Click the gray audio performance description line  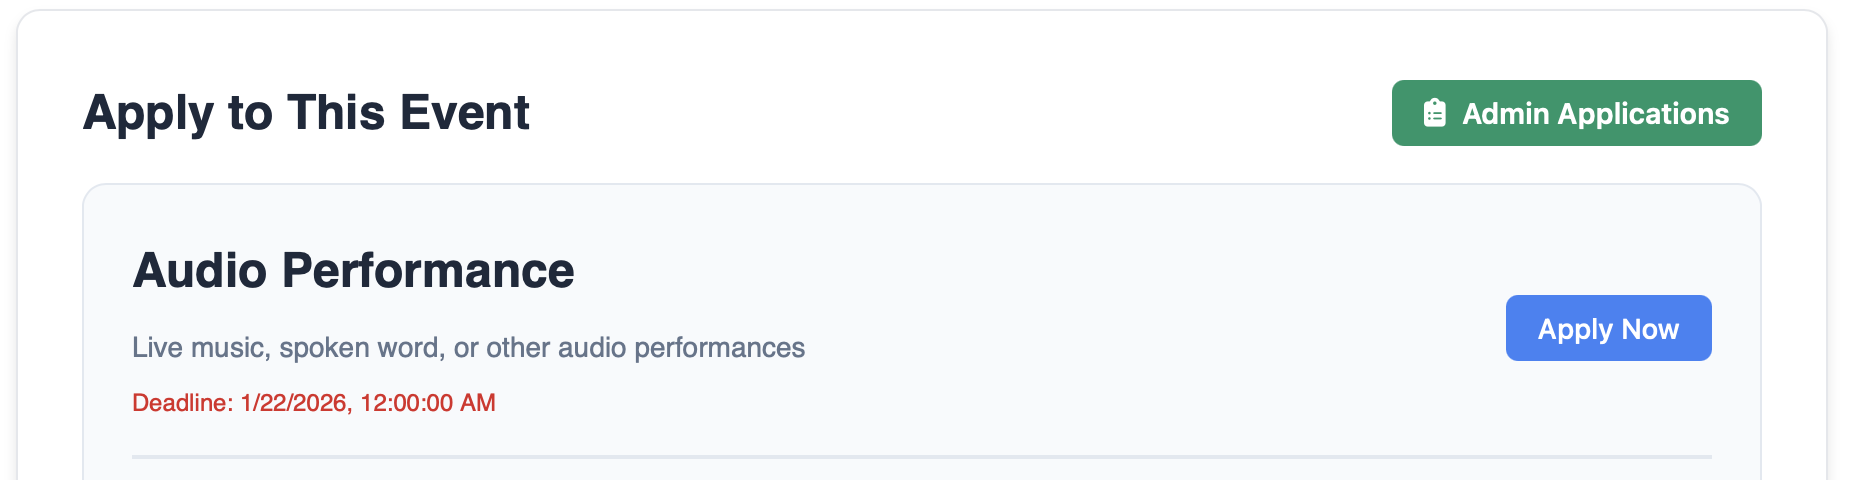tap(468, 348)
